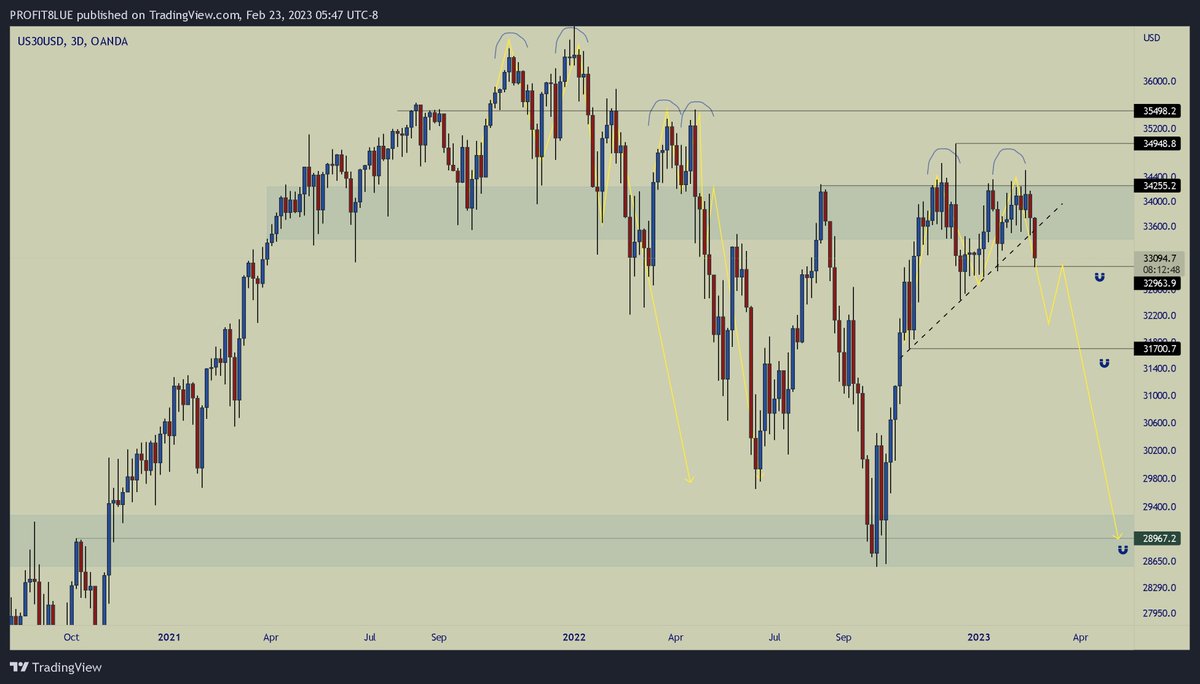This screenshot has height=684, width=1200.
Task: Select the 28967.2 target price label
Action: pyautogui.click(x=1156, y=538)
